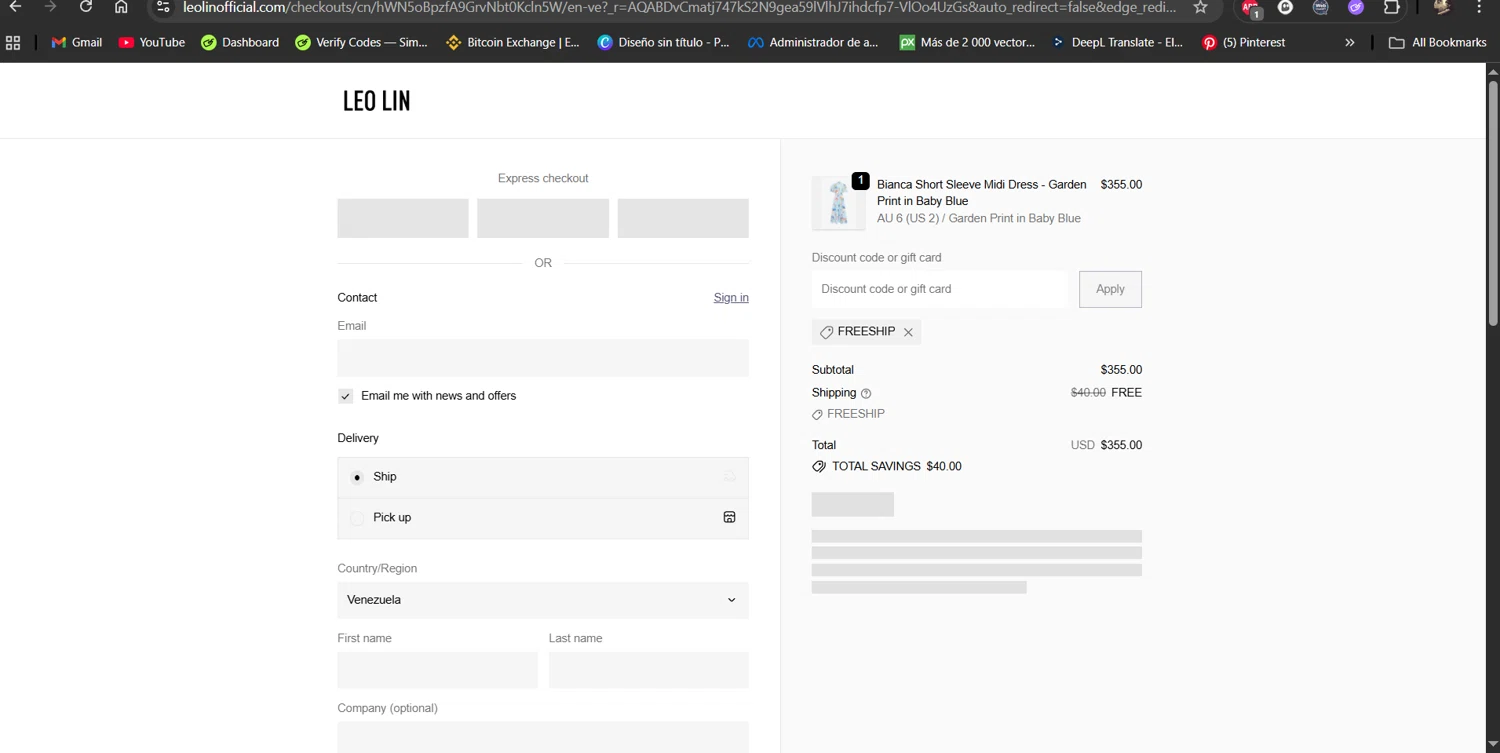Open the browser home page icon

pyautogui.click(x=121, y=7)
